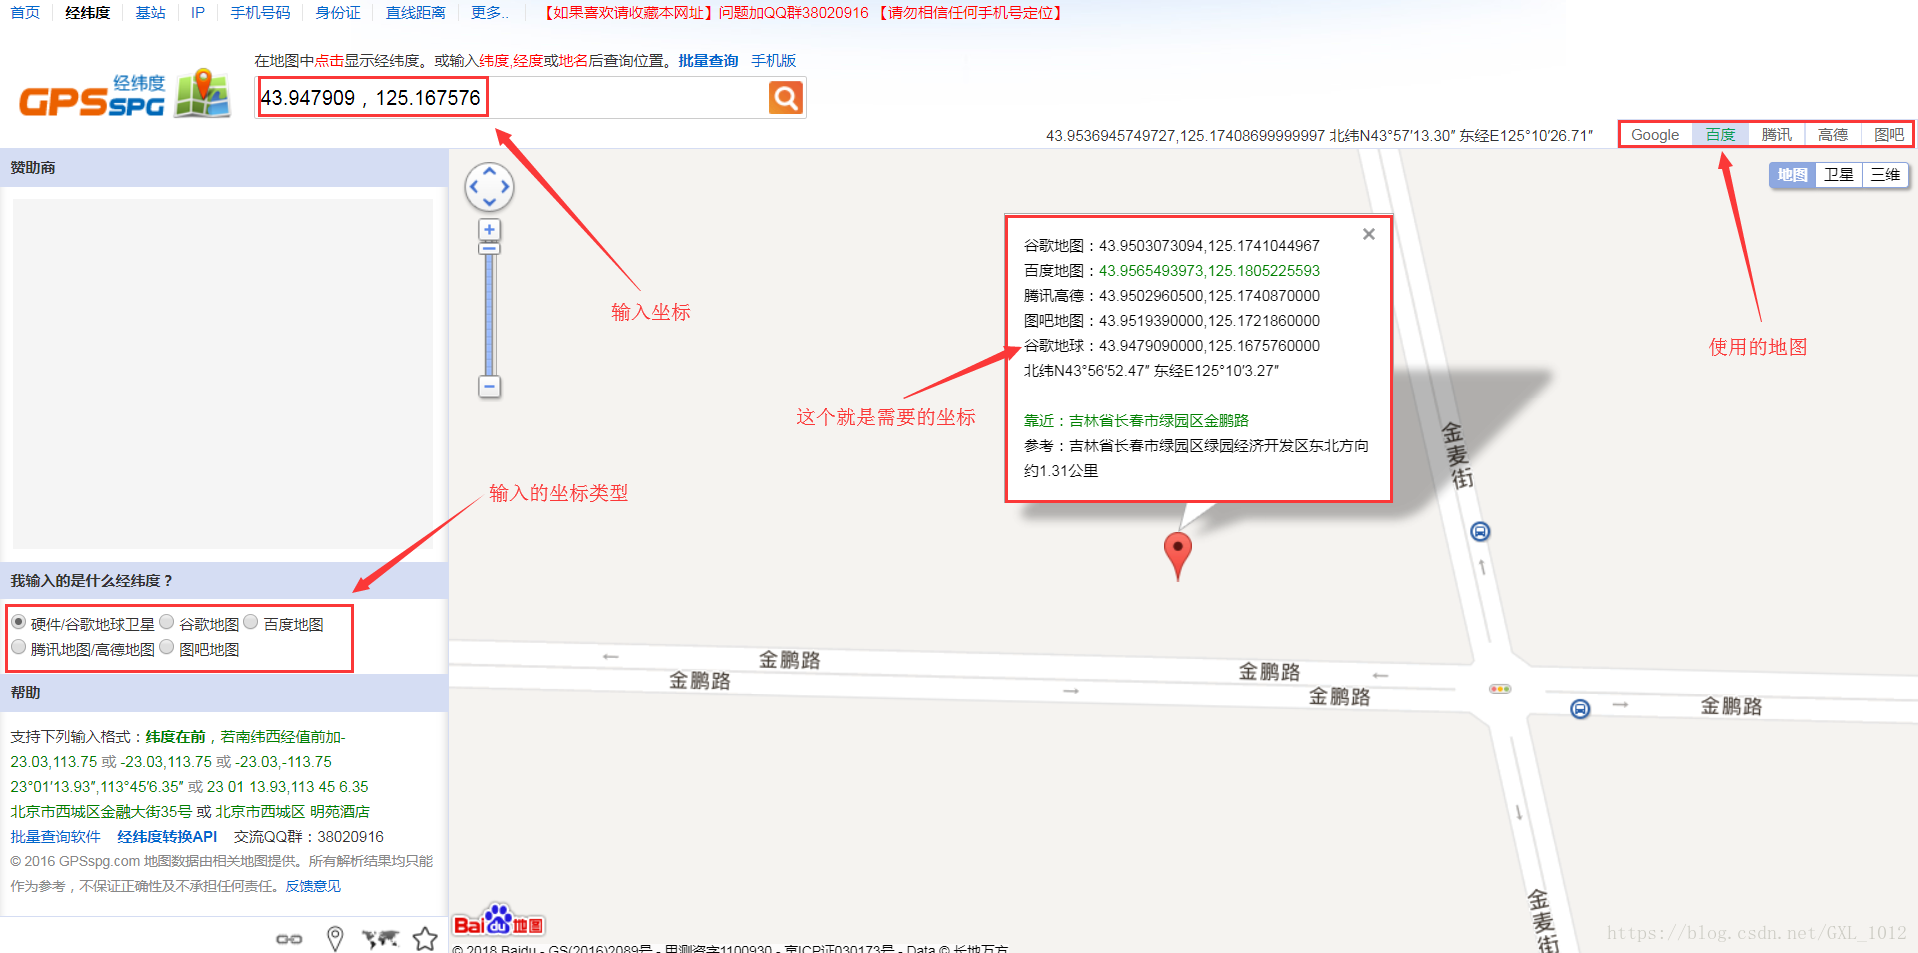The height and width of the screenshot is (953, 1918).
Task: Switch map provider to 腾讯
Action: pyautogui.click(x=1776, y=135)
